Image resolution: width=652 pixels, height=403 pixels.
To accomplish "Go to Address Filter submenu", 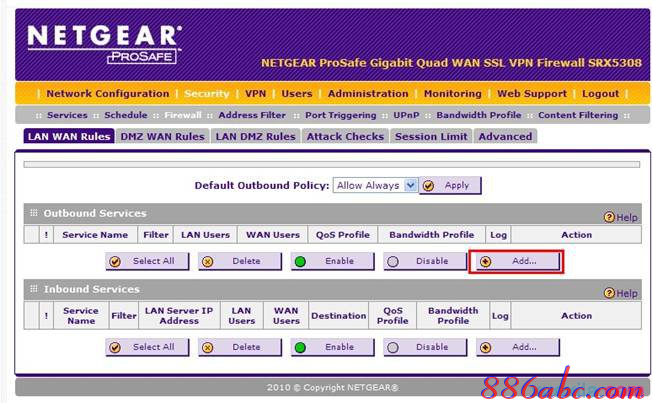I will point(252,115).
